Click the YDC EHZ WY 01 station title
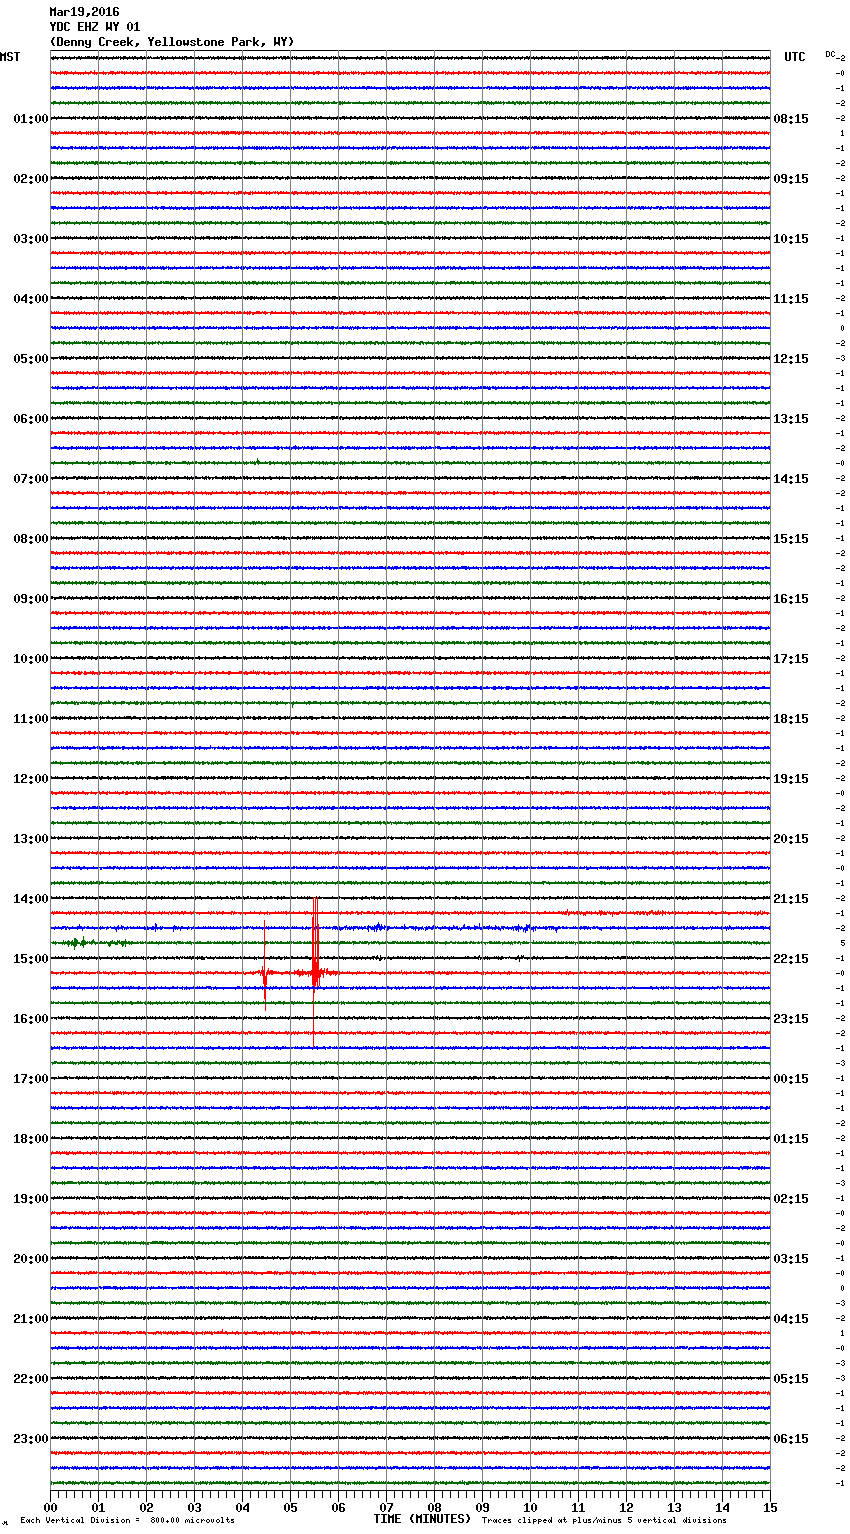This screenshot has width=850, height=1534. [x=95, y=27]
